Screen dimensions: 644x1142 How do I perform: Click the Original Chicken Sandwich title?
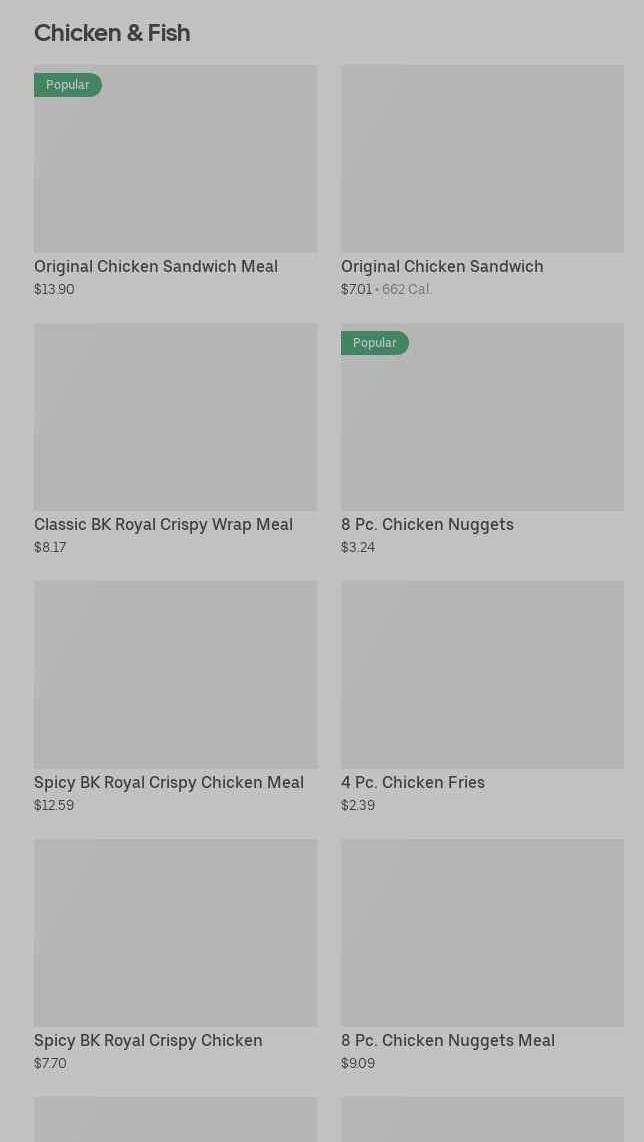[442, 267]
